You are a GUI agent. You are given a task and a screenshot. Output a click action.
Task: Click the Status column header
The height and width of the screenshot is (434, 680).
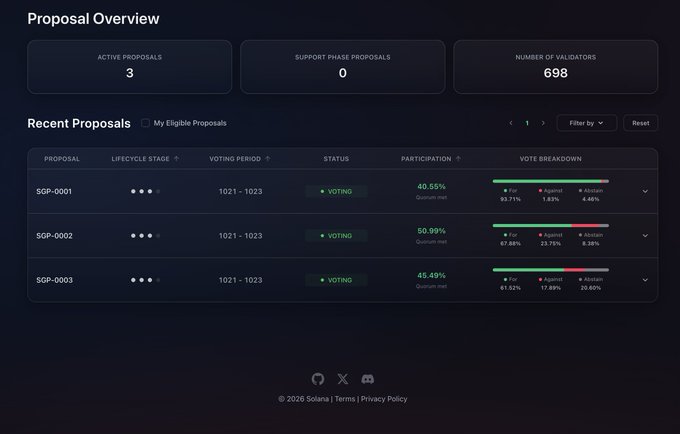coord(336,159)
